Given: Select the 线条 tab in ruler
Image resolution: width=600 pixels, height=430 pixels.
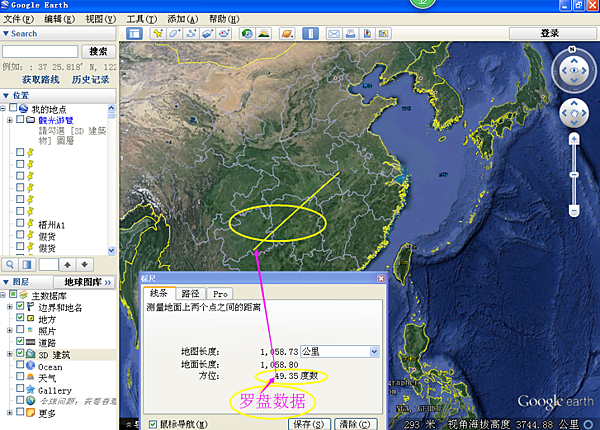Looking at the screenshot, I should (159, 293).
